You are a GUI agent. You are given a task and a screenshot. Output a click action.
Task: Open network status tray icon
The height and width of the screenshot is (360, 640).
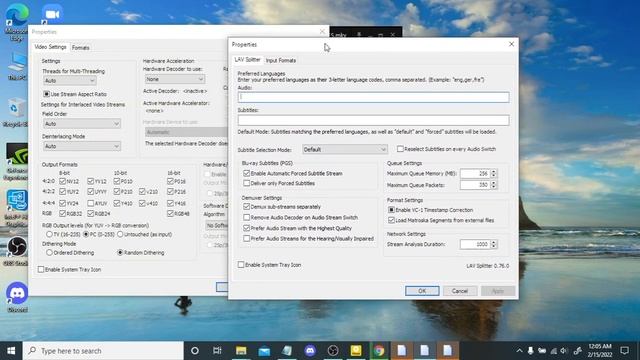click(553, 351)
